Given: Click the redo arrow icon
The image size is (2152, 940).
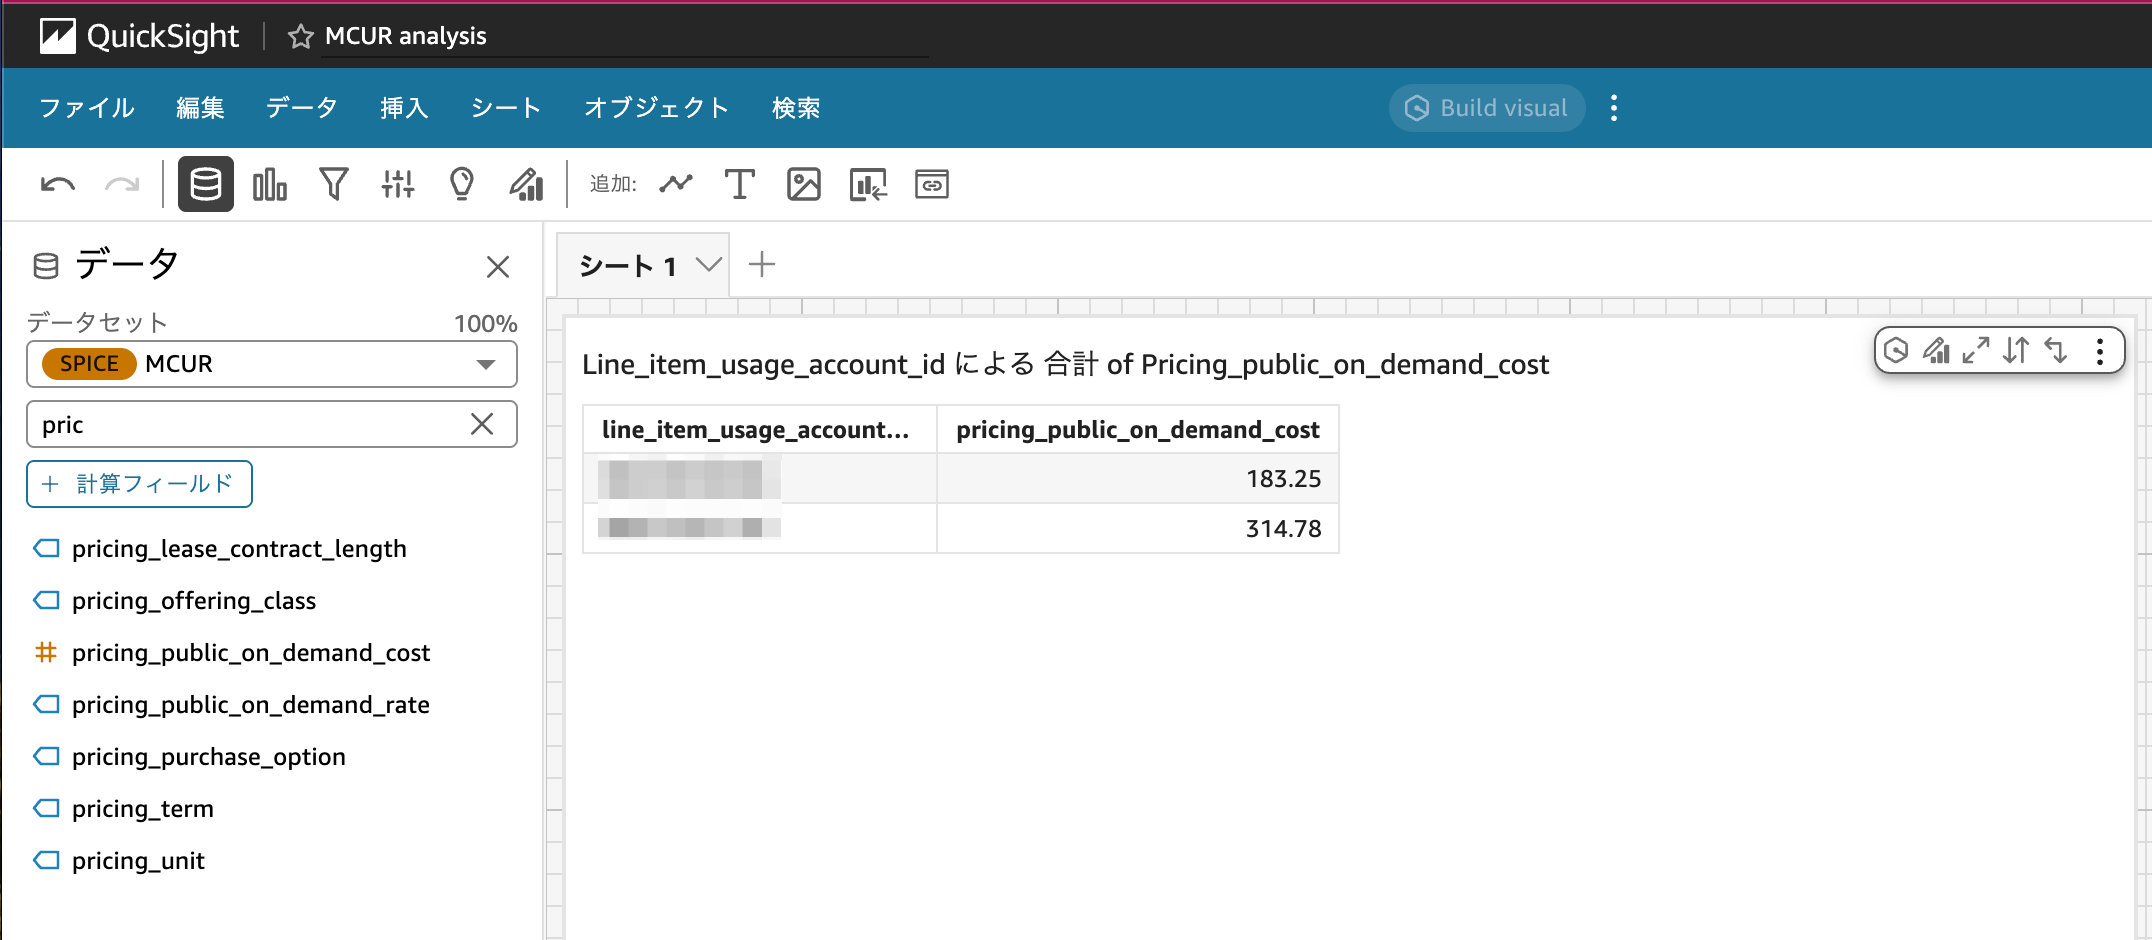Looking at the screenshot, I should pos(122,185).
